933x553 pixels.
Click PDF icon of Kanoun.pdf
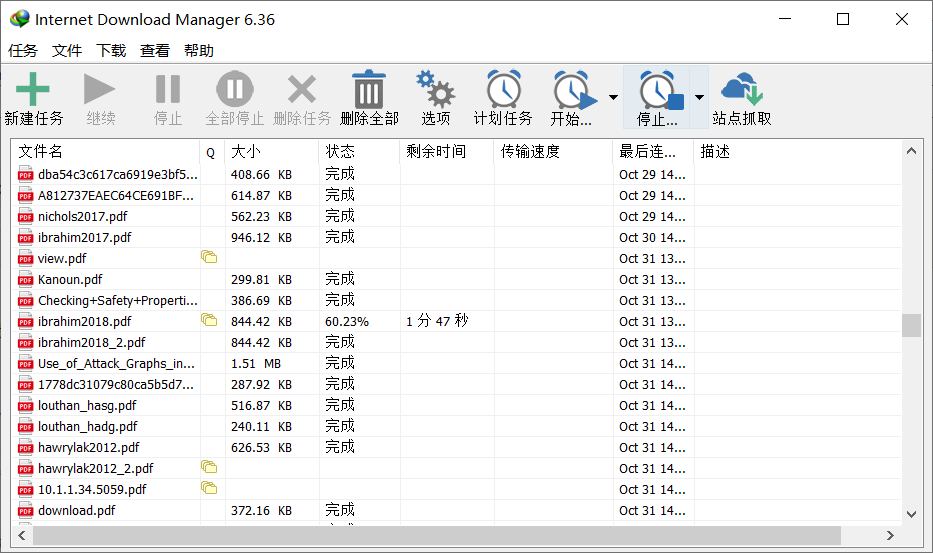pos(25,280)
